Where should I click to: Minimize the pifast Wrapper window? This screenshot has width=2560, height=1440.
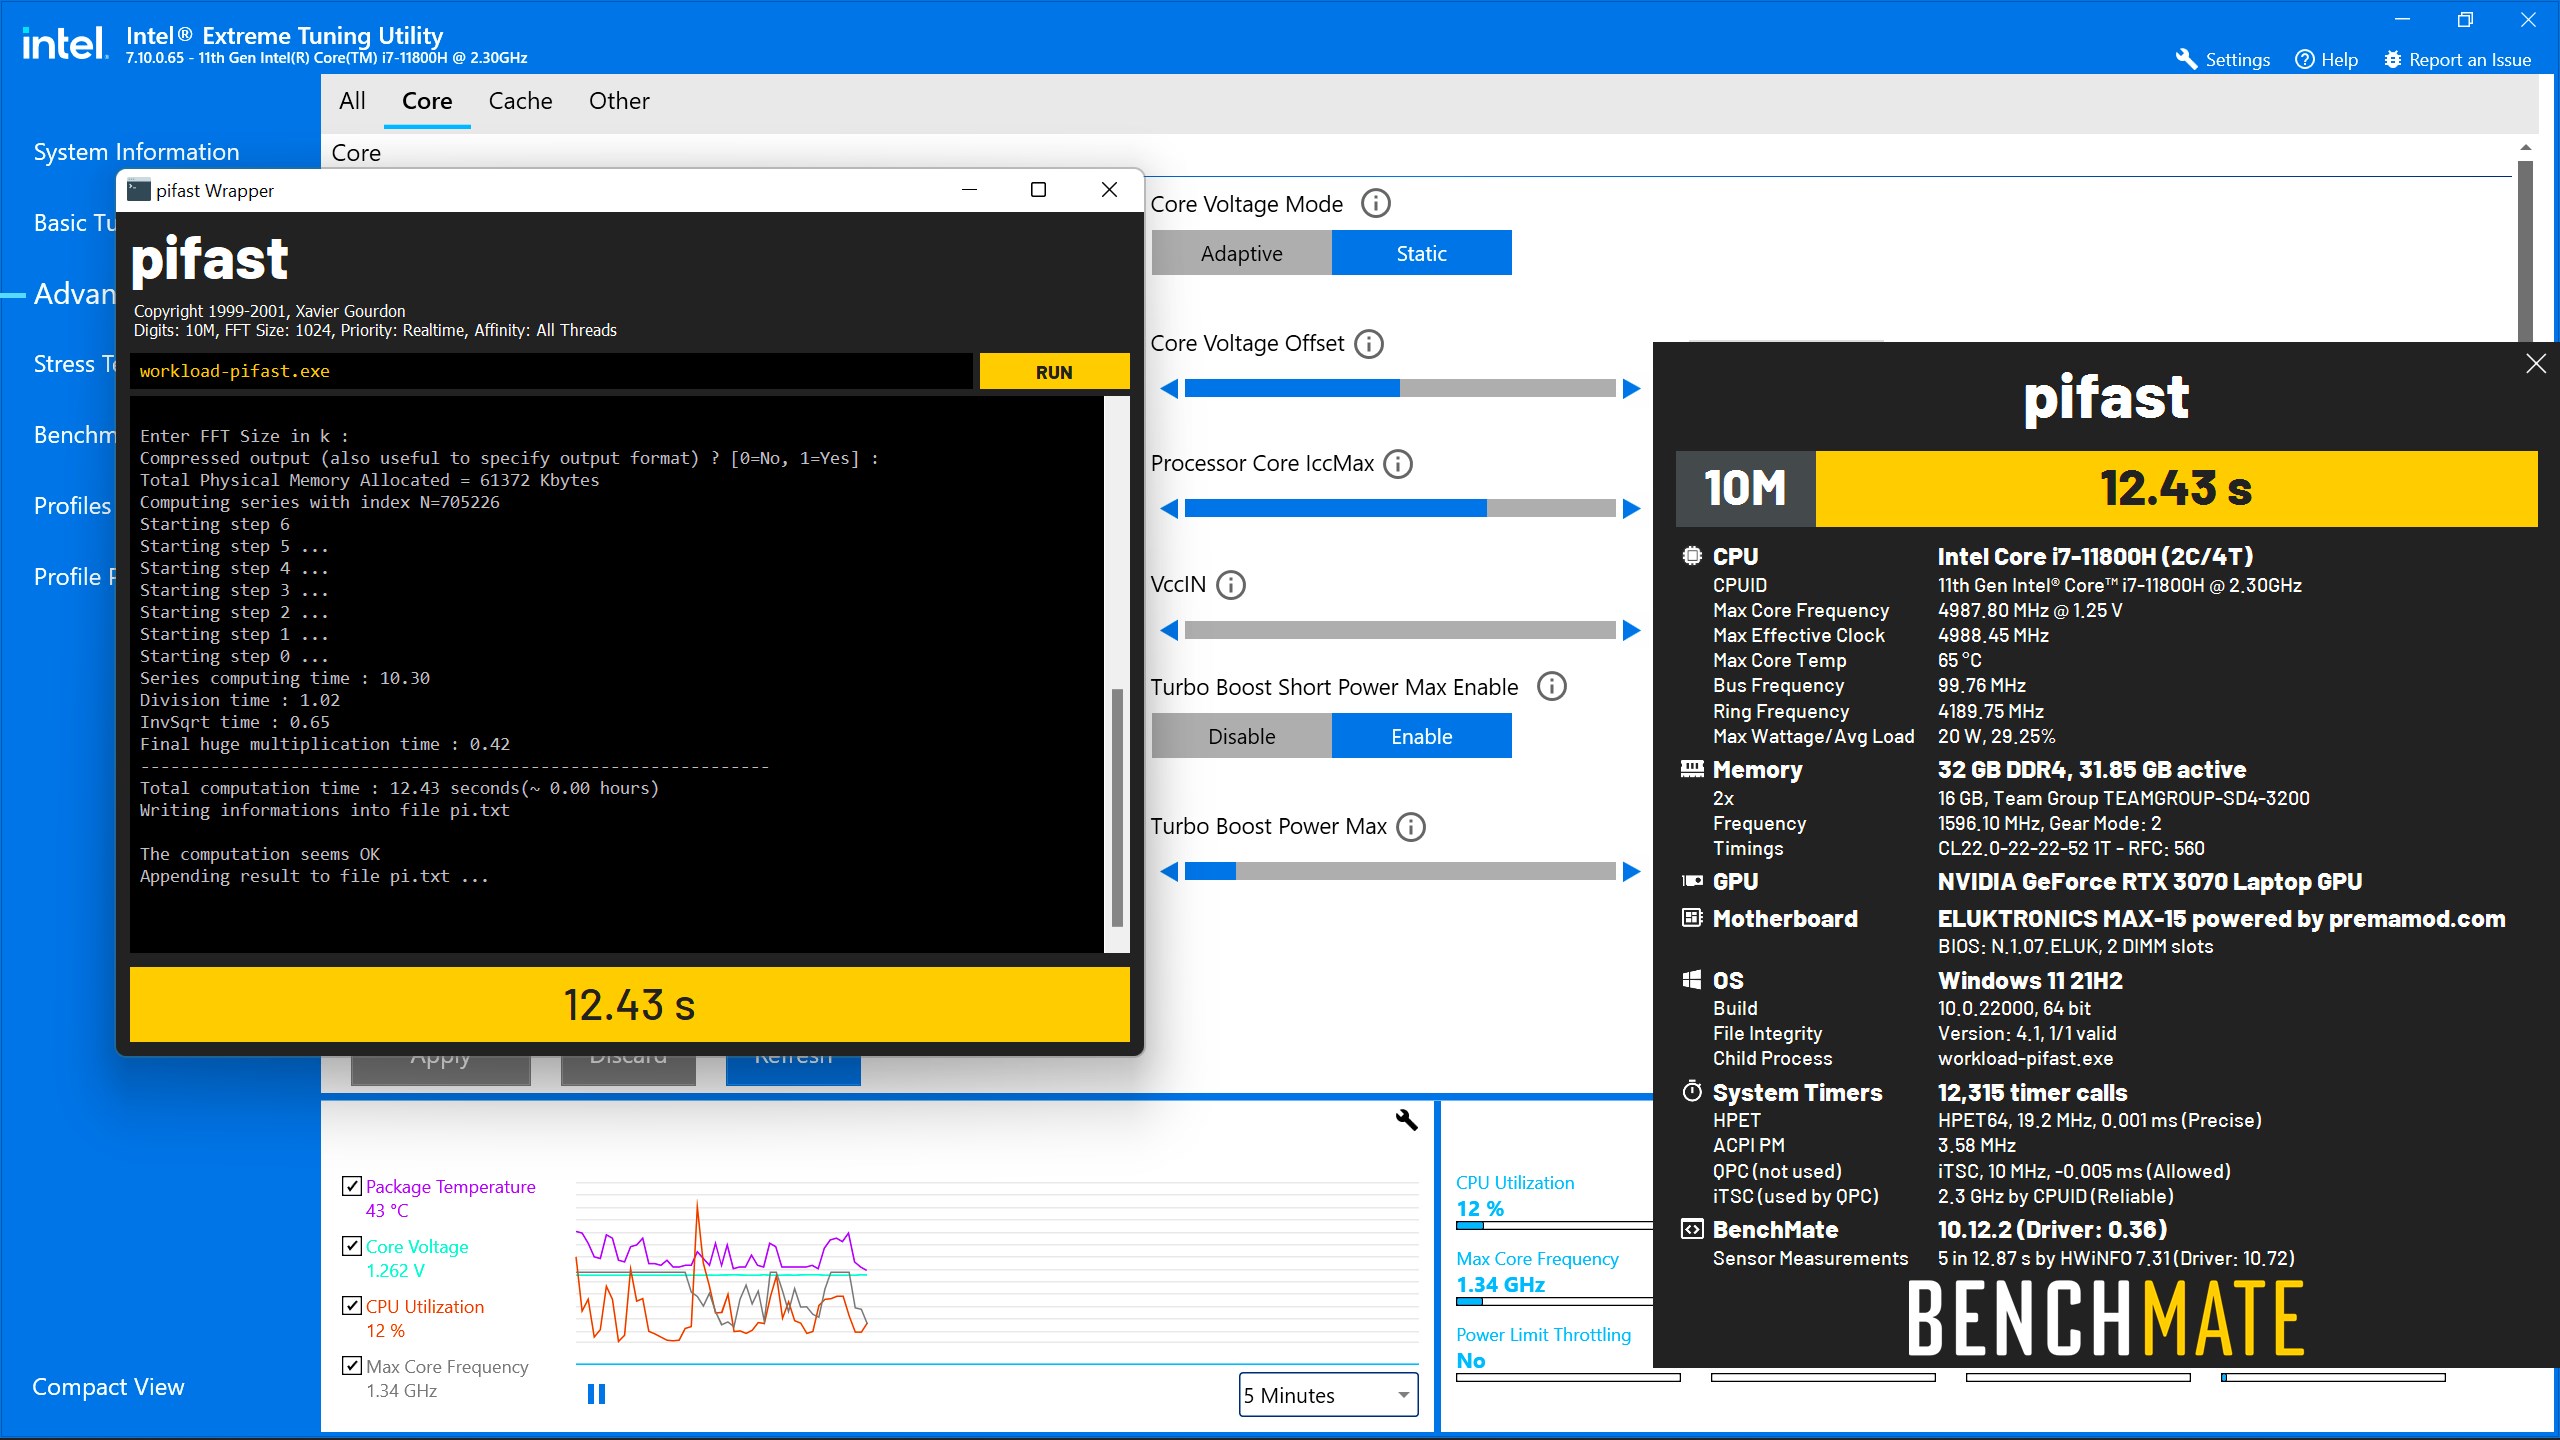[969, 190]
